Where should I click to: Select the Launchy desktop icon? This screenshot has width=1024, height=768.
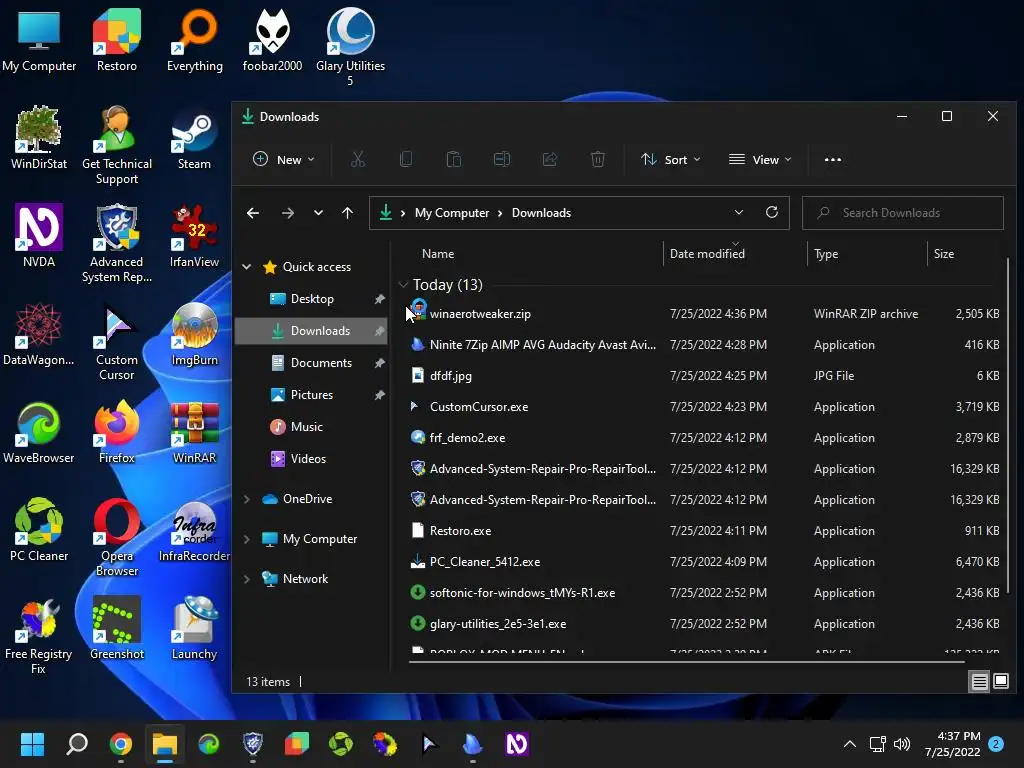coord(194,628)
